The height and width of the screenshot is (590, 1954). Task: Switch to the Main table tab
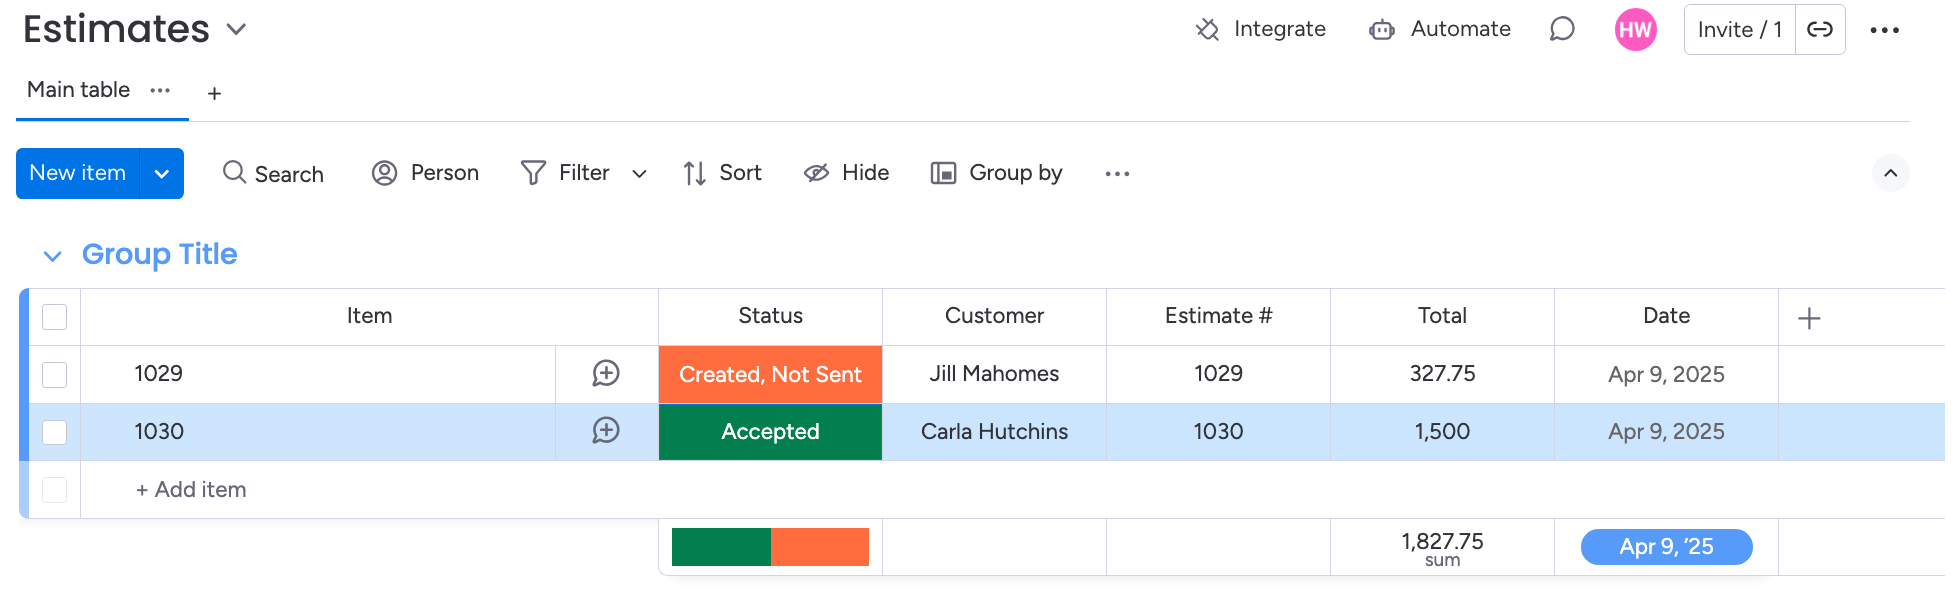click(78, 90)
